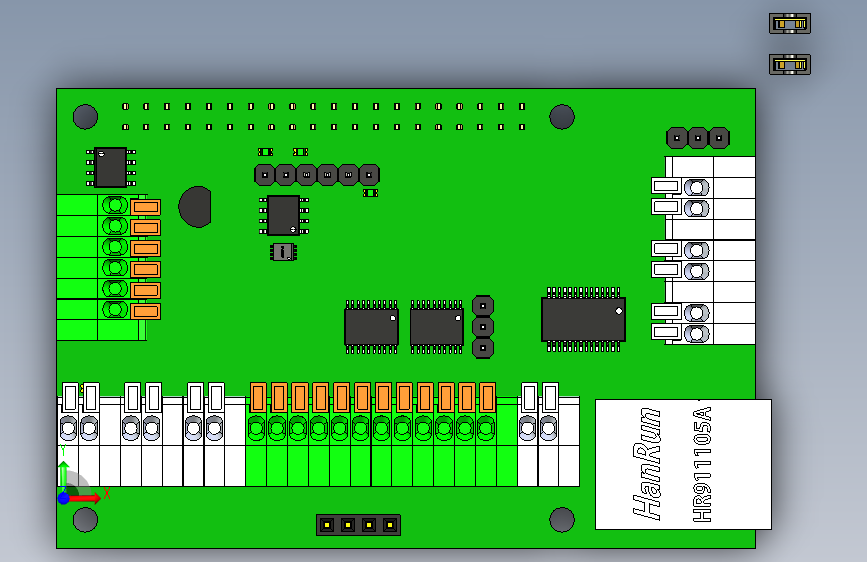Select the 8-pin SOIC chip below the 6-pin header
Screen dimensions: 867x562
point(284,215)
